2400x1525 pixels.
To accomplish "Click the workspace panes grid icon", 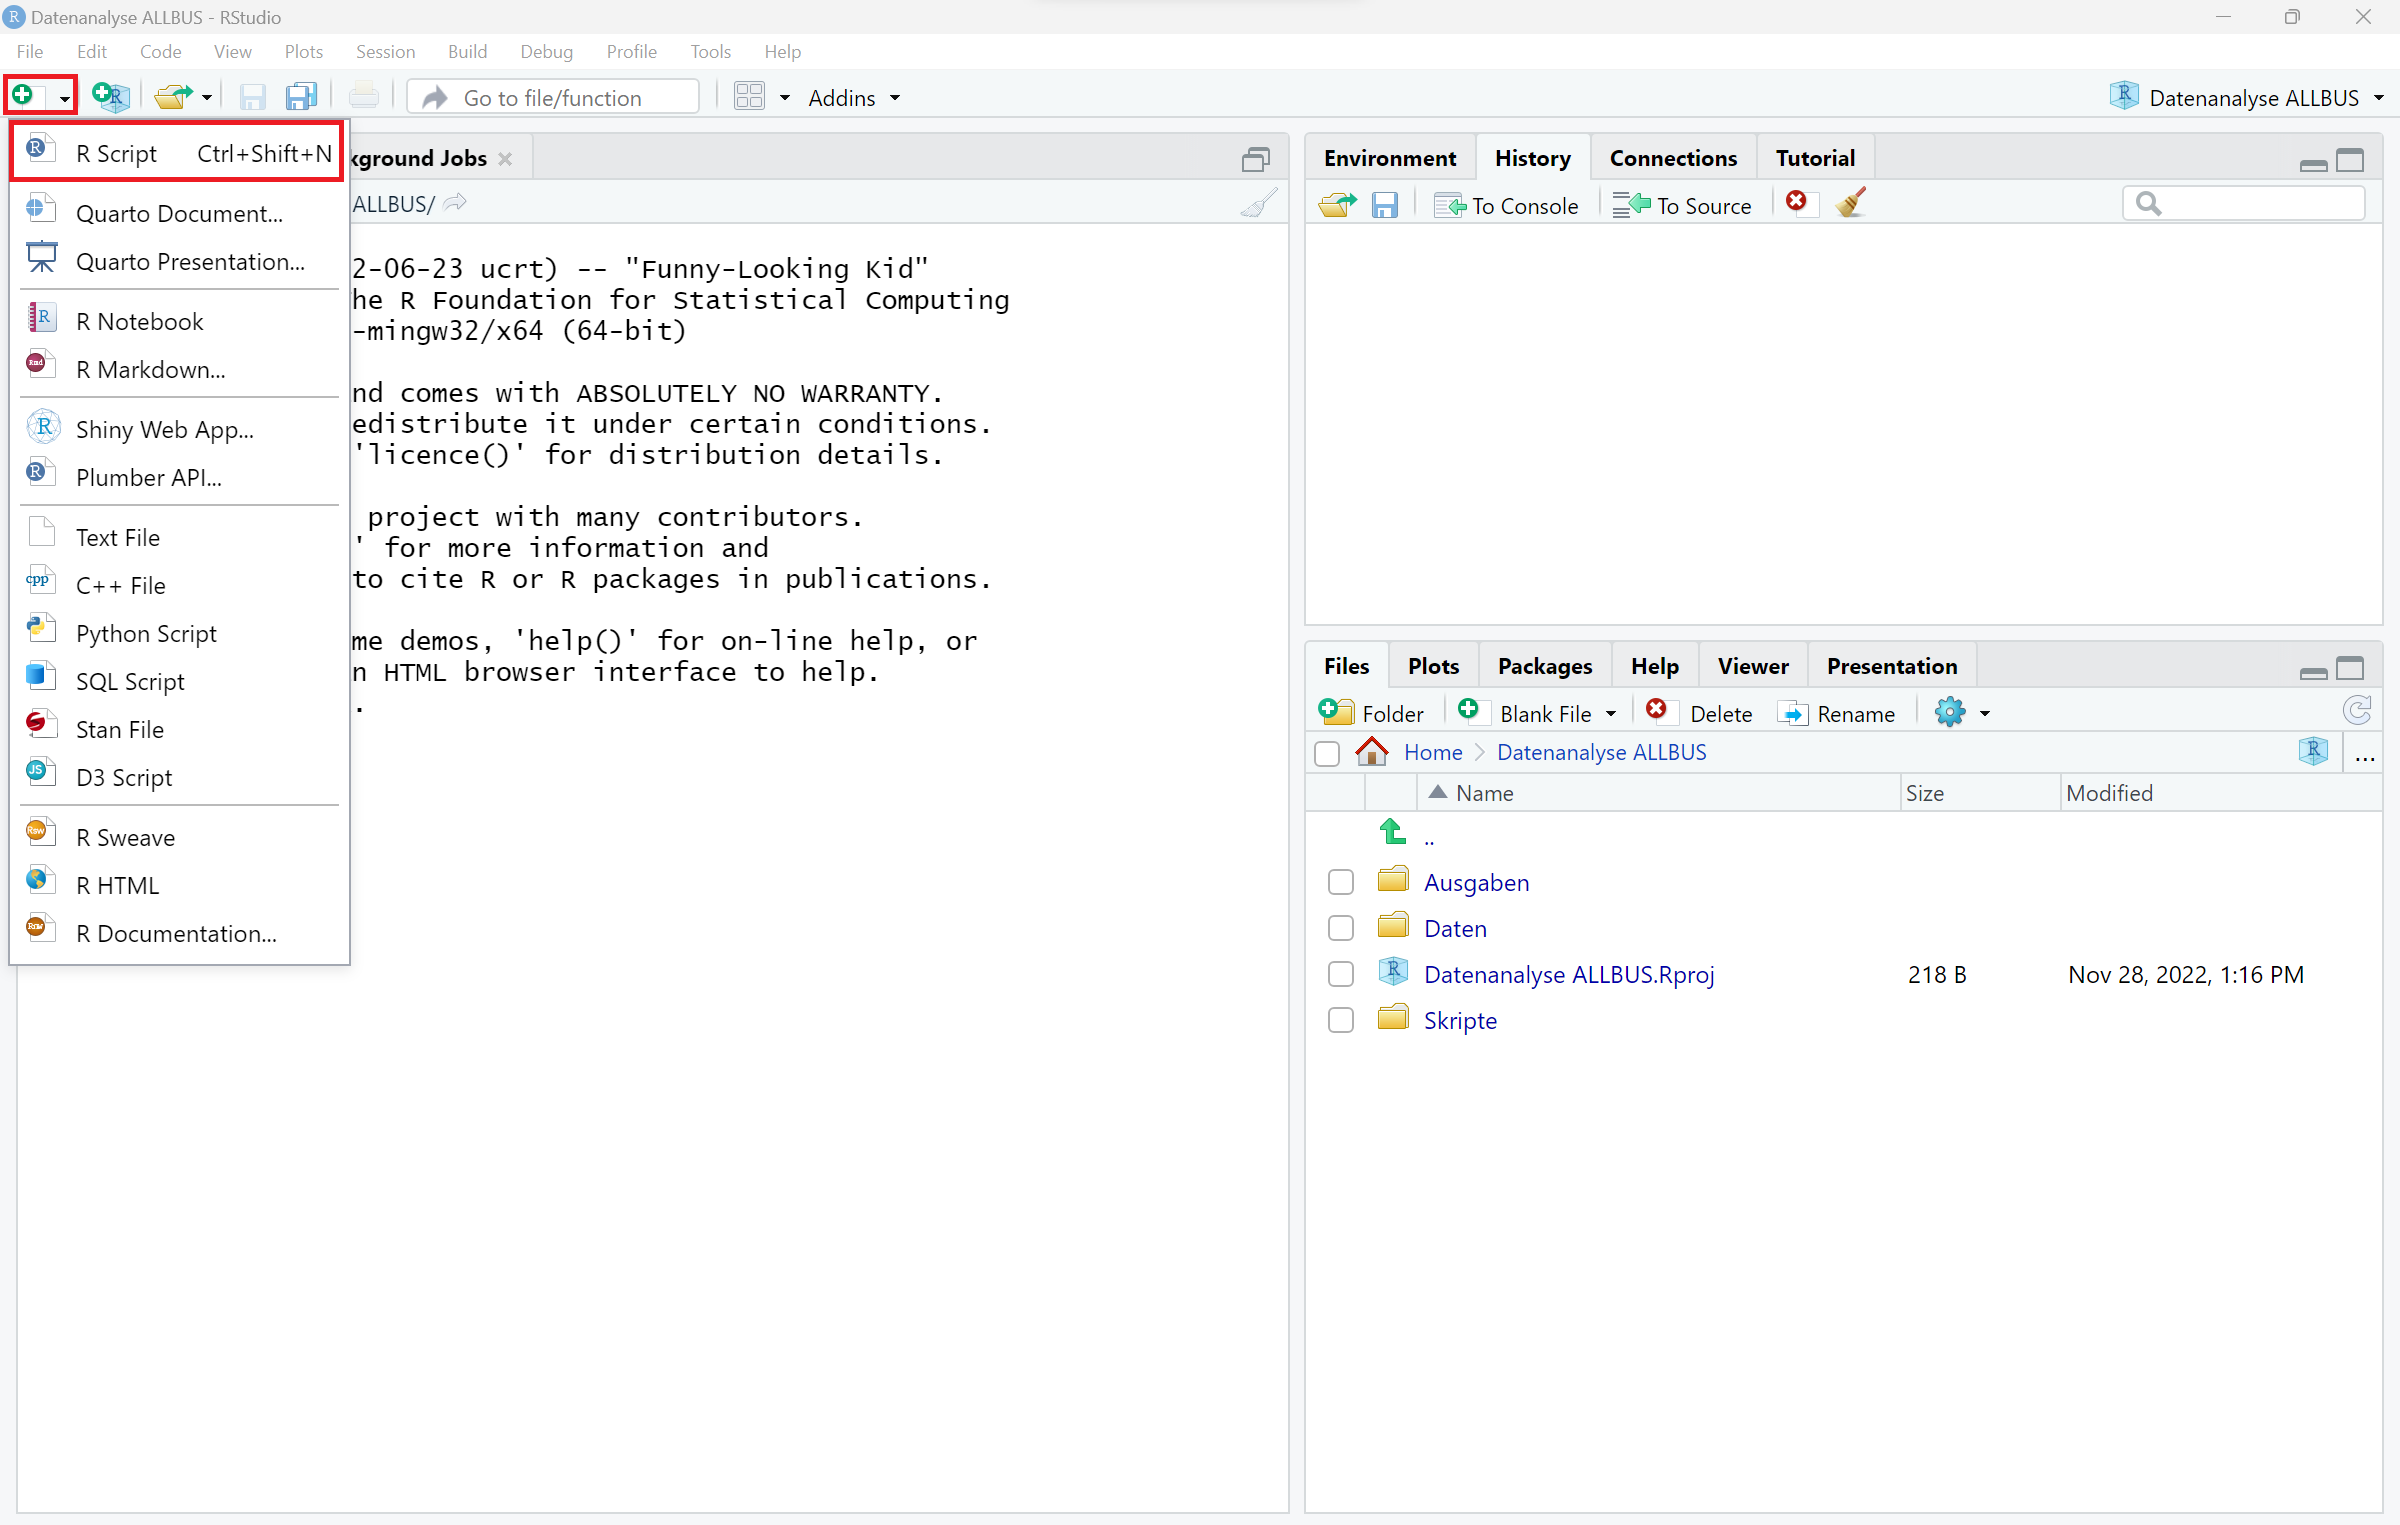I will [x=749, y=97].
